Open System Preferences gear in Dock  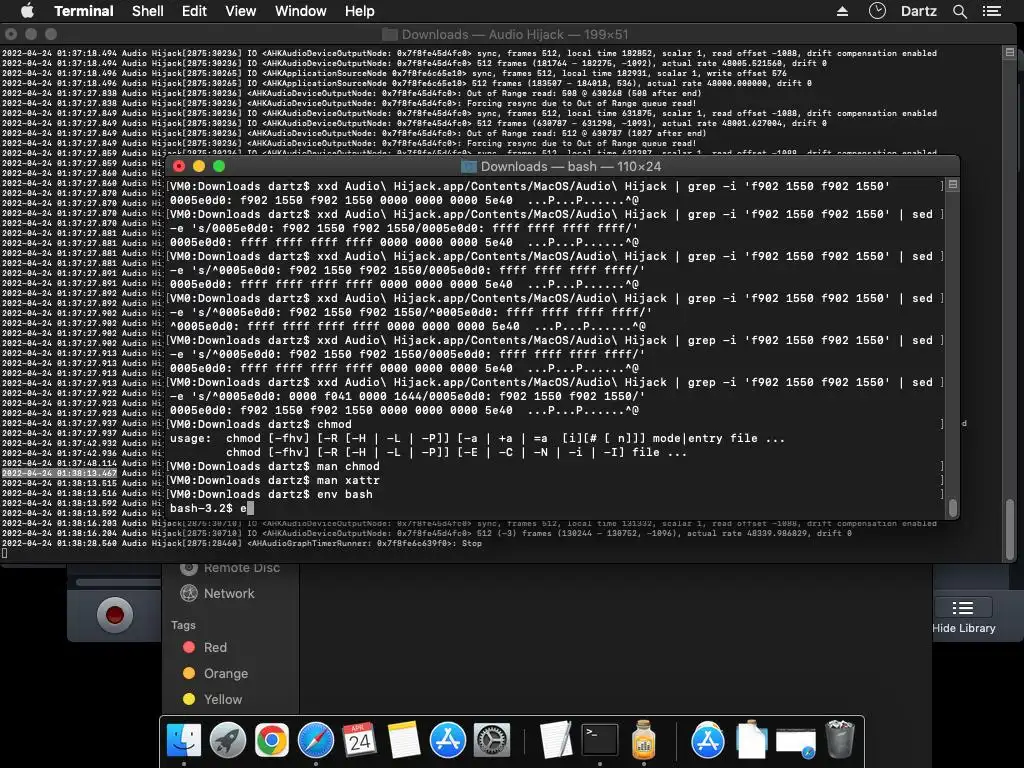tap(491, 740)
